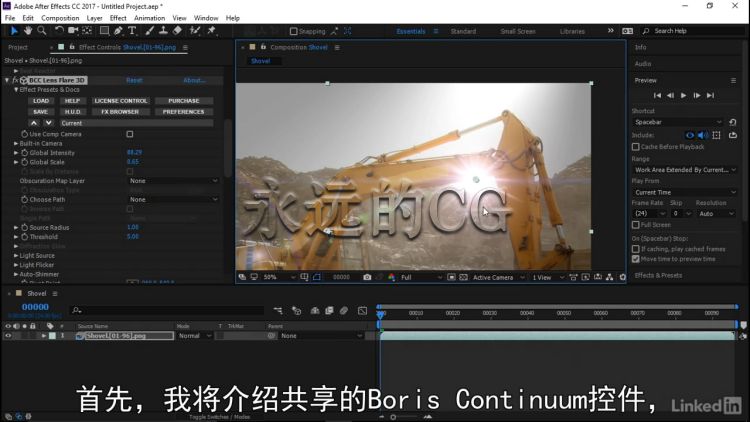Open the Composition menu
750x422 pixels.
point(60,18)
